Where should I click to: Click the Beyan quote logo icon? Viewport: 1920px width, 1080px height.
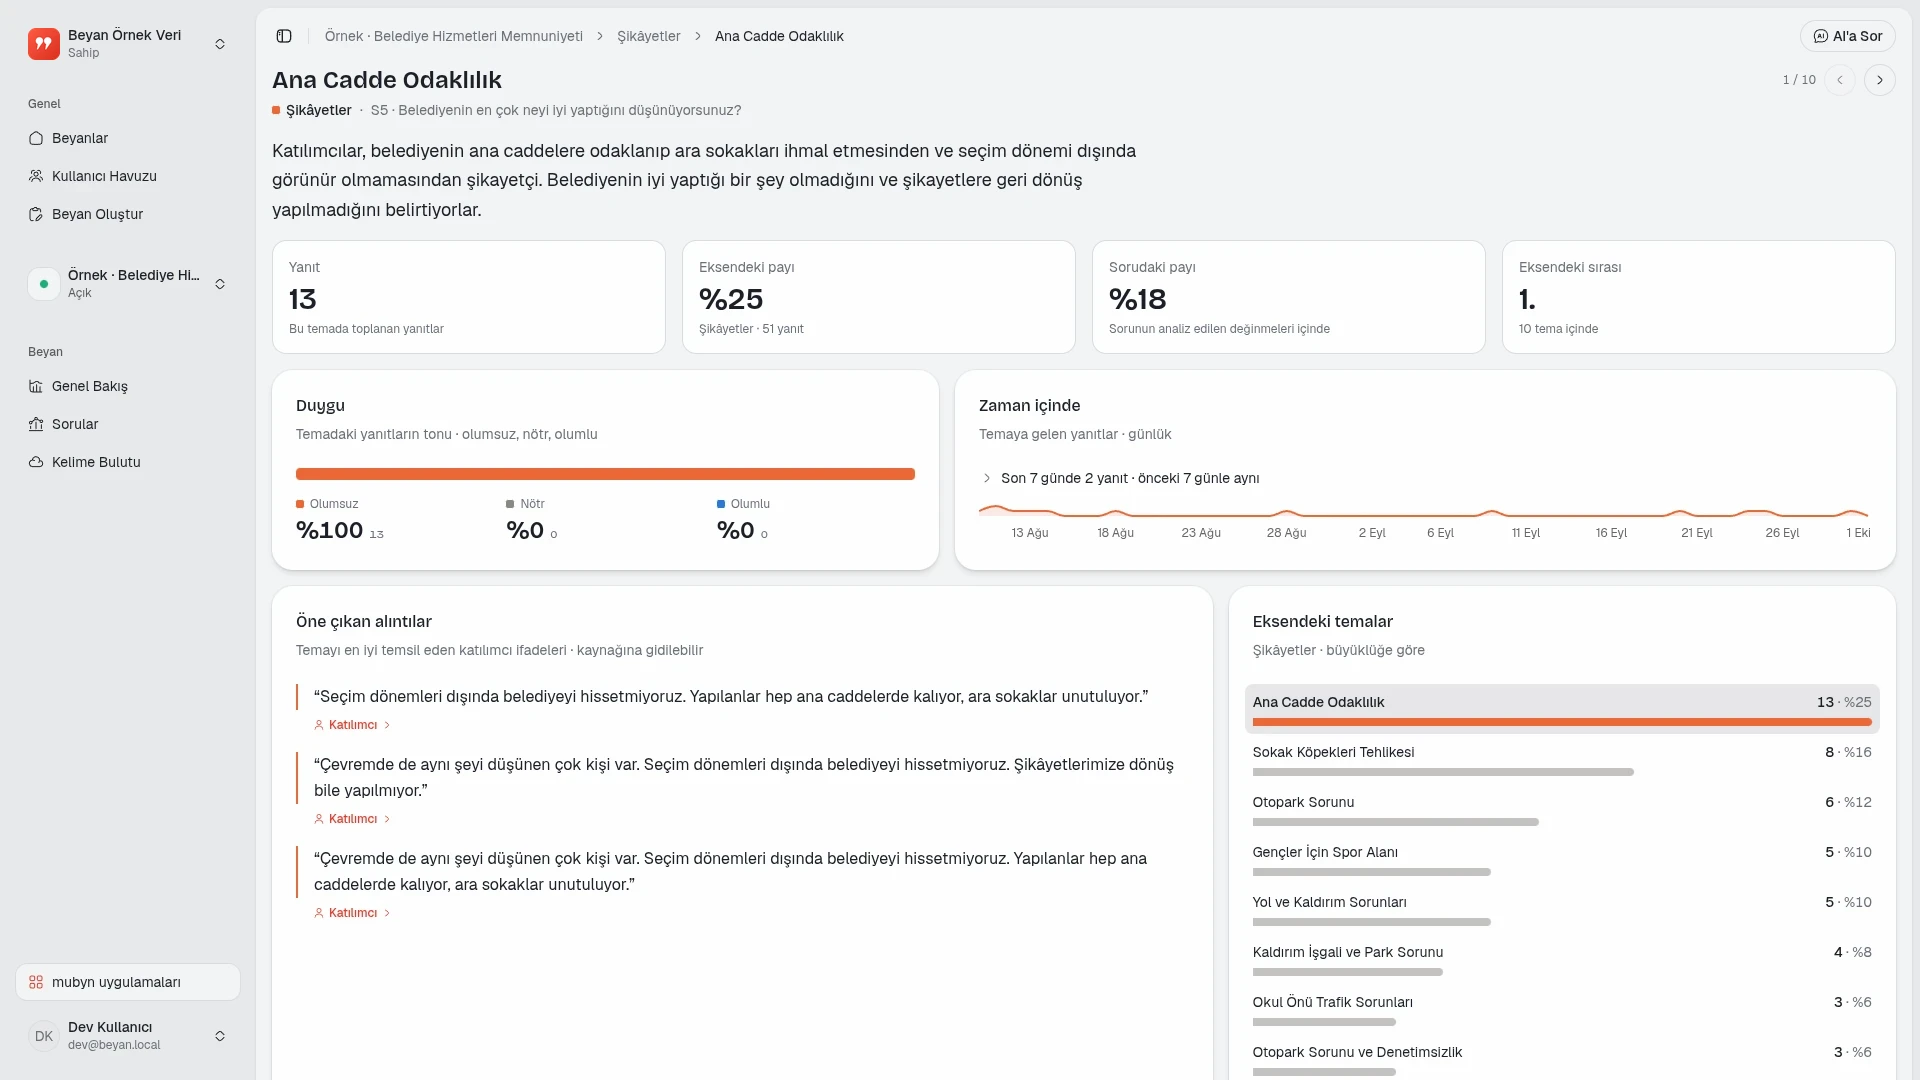coord(44,44)
